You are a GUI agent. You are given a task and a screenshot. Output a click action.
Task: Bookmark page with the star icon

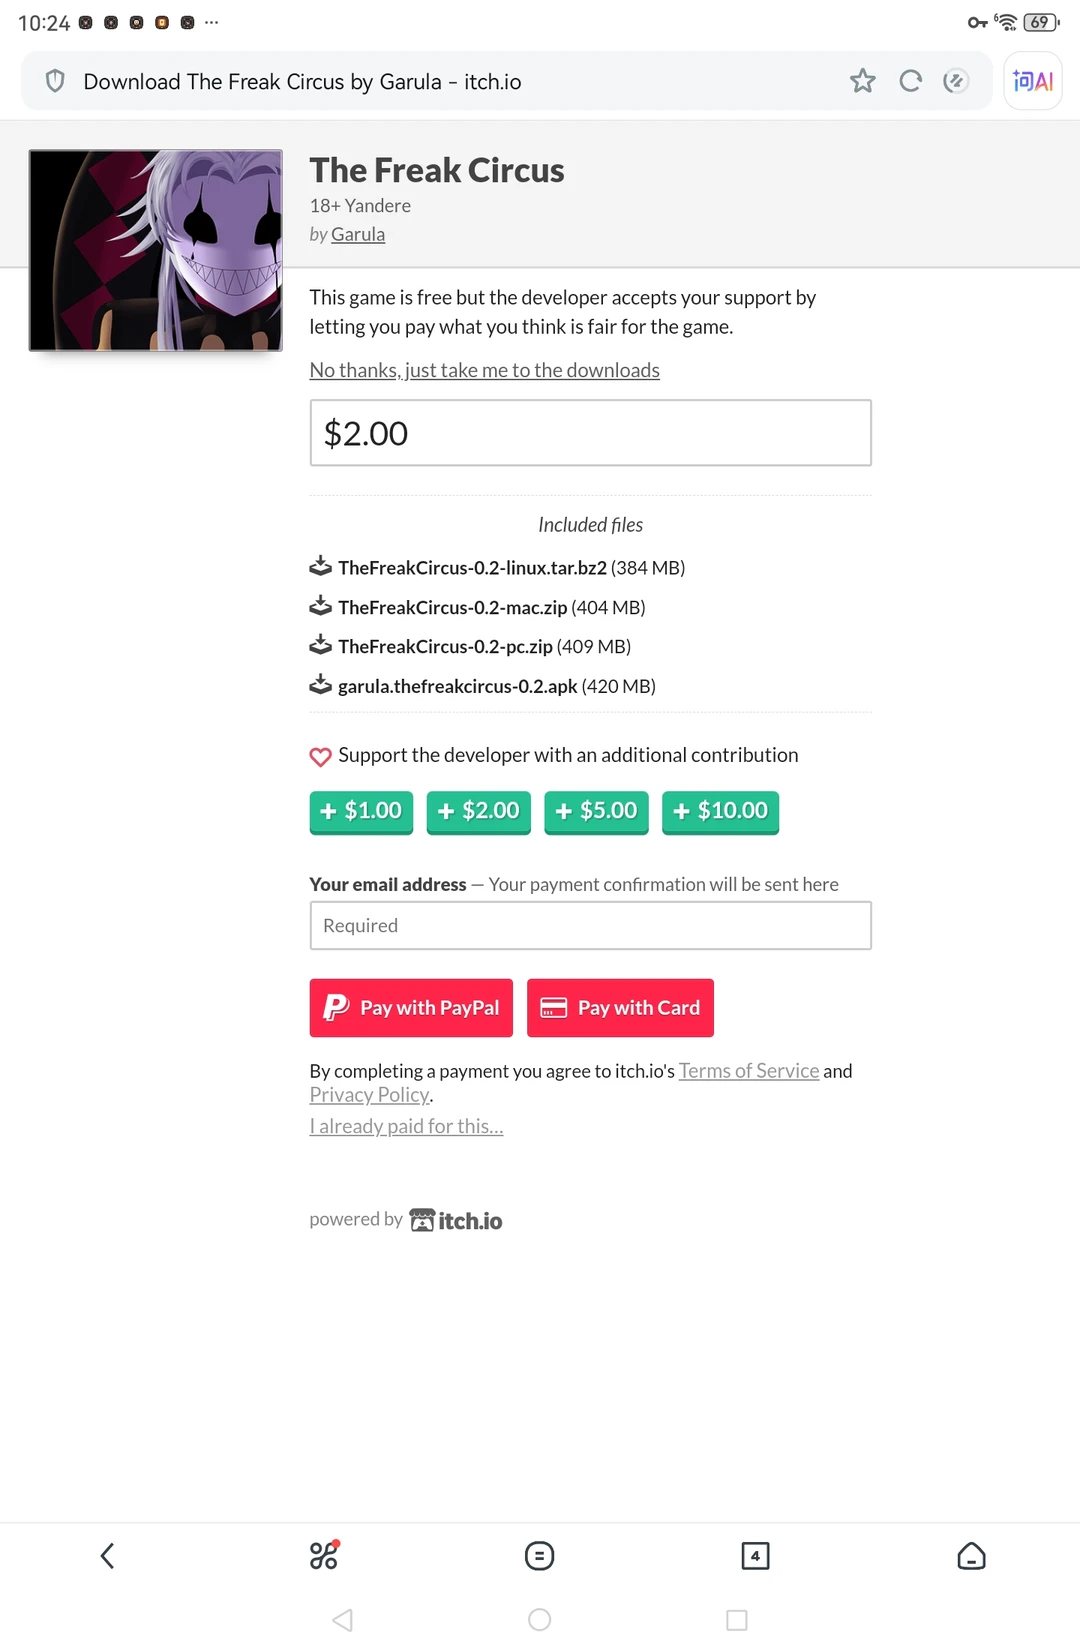tap(862, 81)
